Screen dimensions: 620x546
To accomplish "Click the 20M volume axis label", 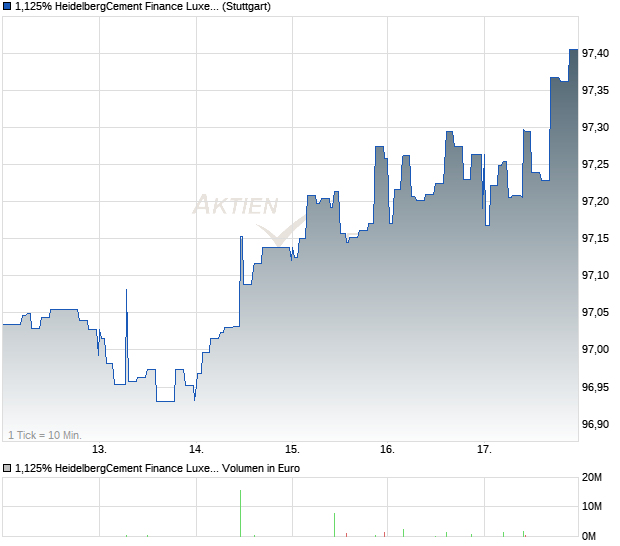I will pyautogui.click(x=592, y=478).
